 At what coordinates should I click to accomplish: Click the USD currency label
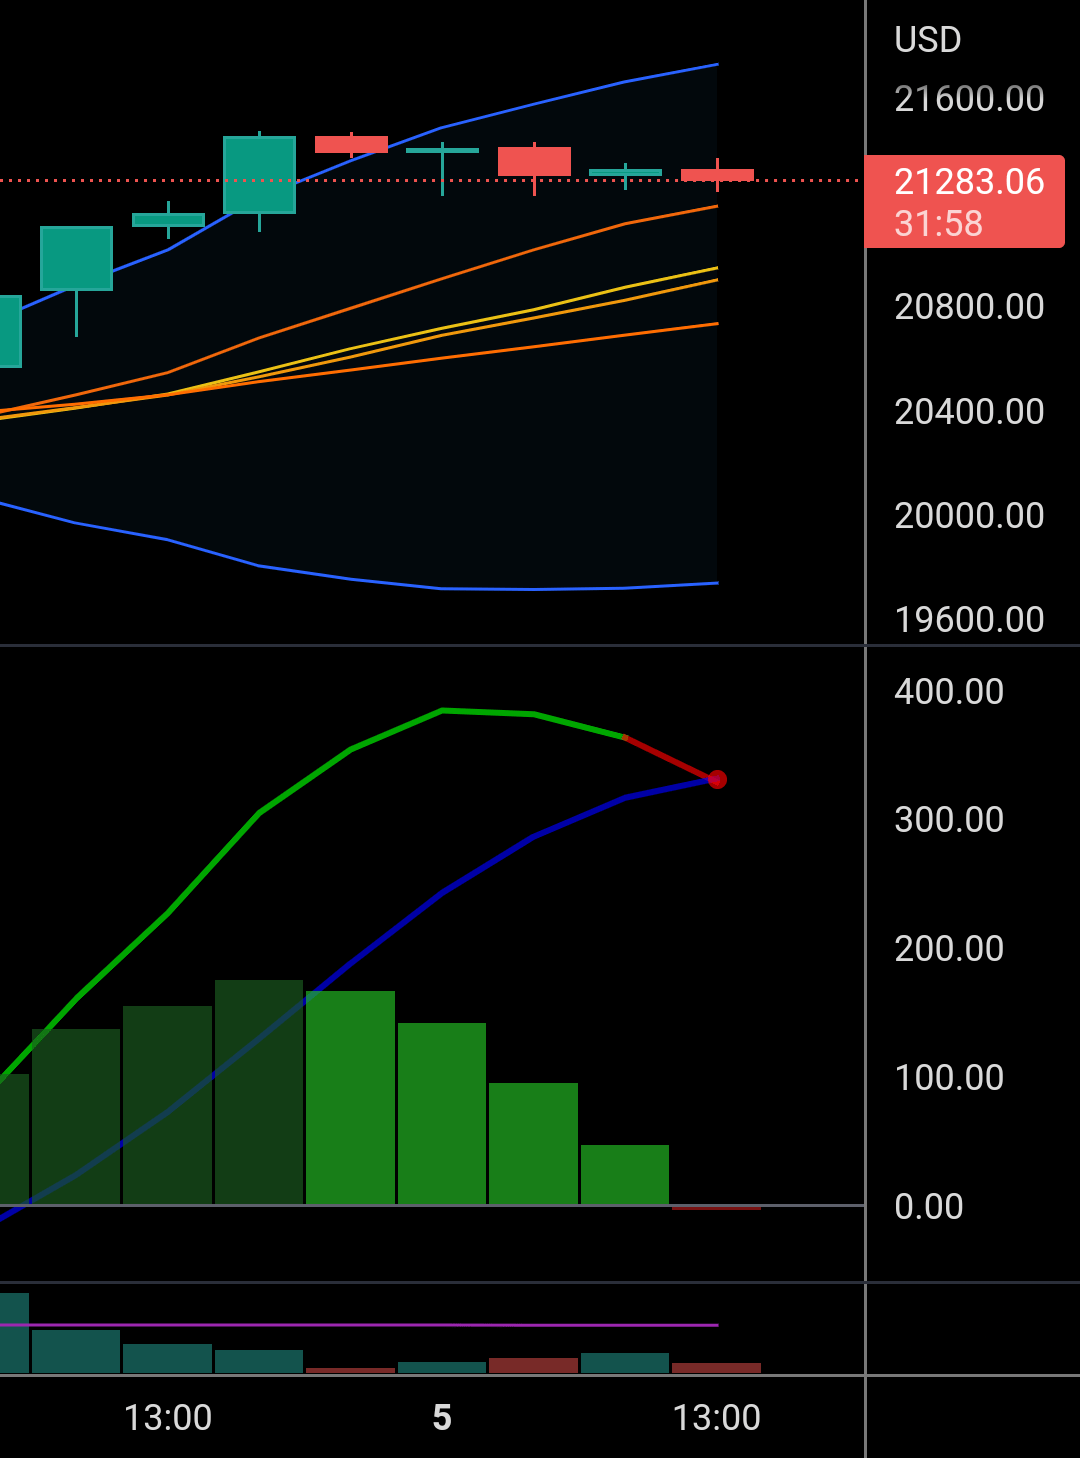(926, 39)
